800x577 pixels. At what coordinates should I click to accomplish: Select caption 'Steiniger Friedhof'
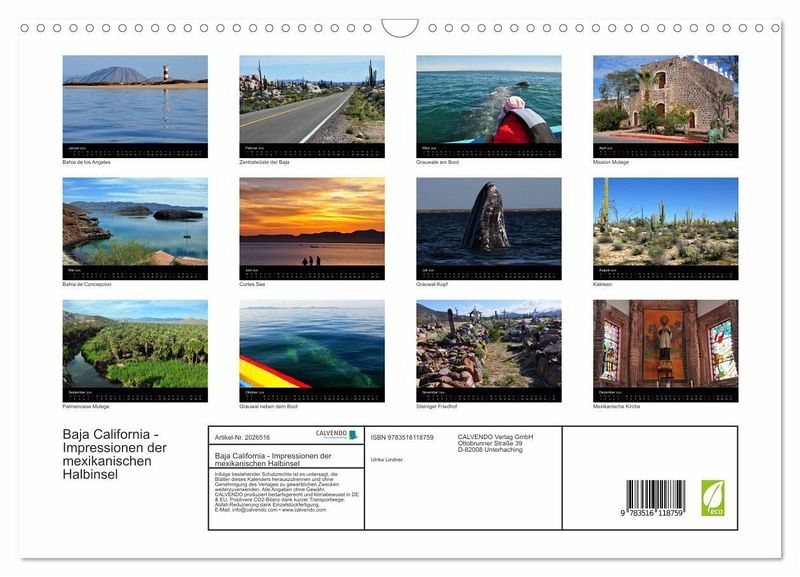pyautogui.click(x=436, y=407)
